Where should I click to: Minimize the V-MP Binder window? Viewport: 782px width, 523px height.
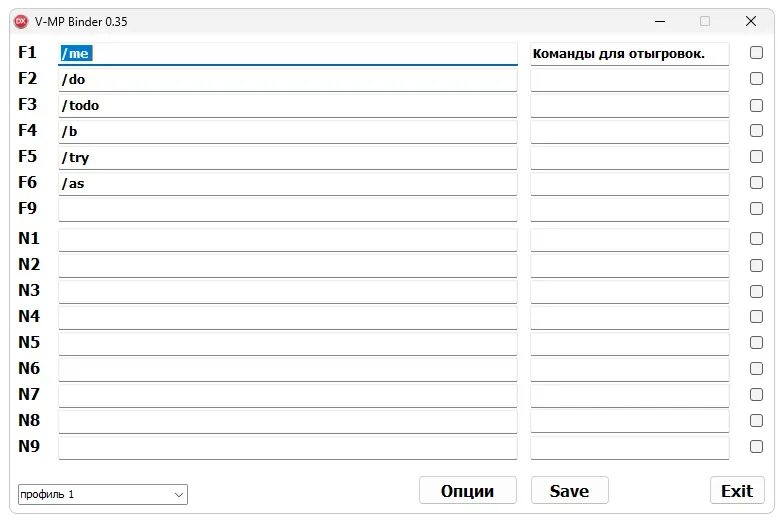(659, 21)
